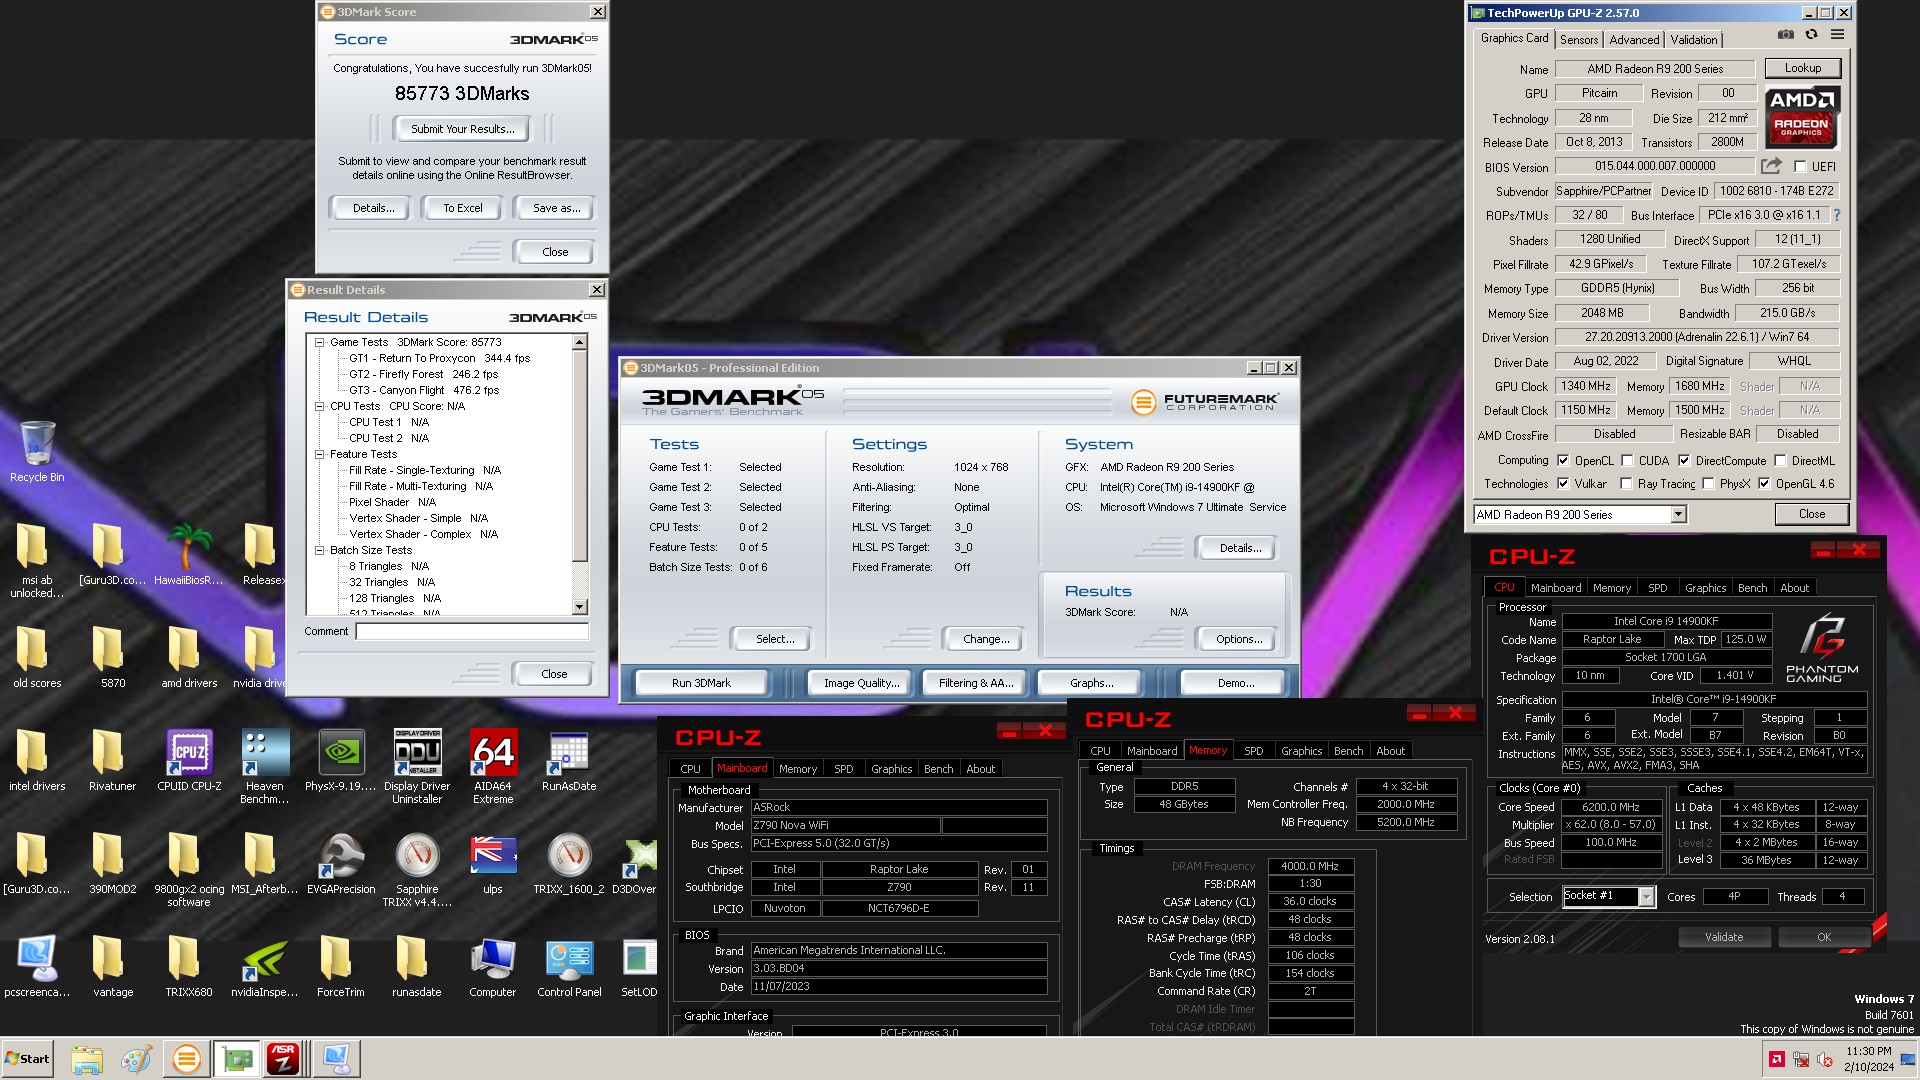
Task: Select GT2 - Firefly Forest result row
Action: coord(423,374)
